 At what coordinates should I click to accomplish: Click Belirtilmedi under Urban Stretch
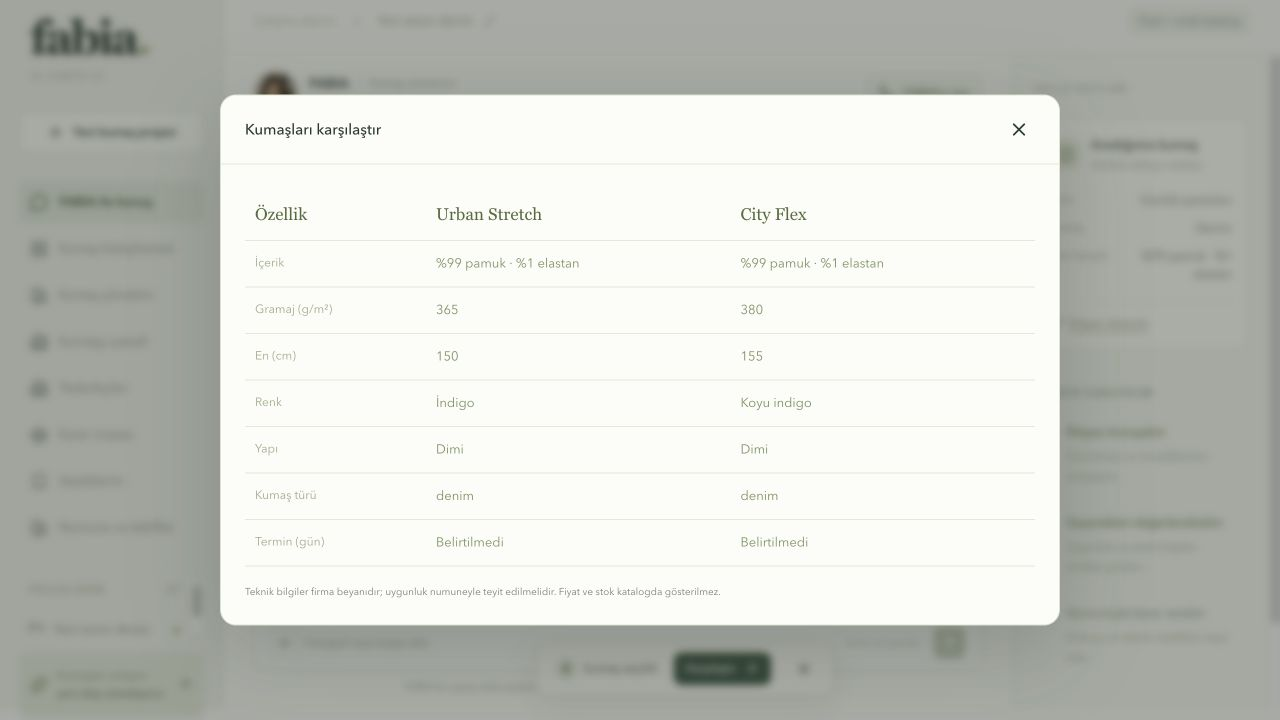[x=470, y=542]
